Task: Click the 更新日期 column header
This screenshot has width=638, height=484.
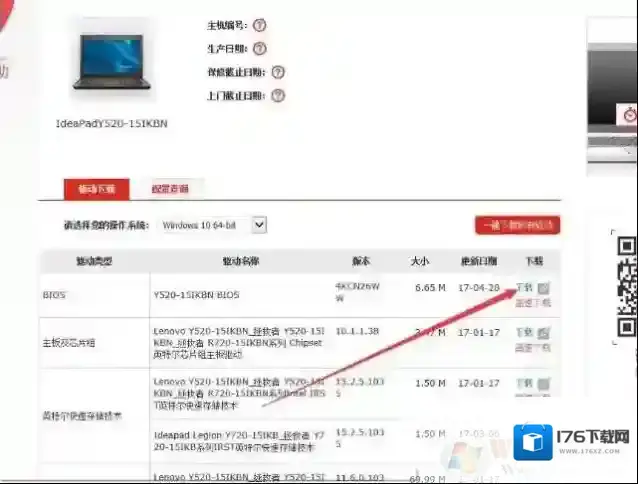Action: 478,261
